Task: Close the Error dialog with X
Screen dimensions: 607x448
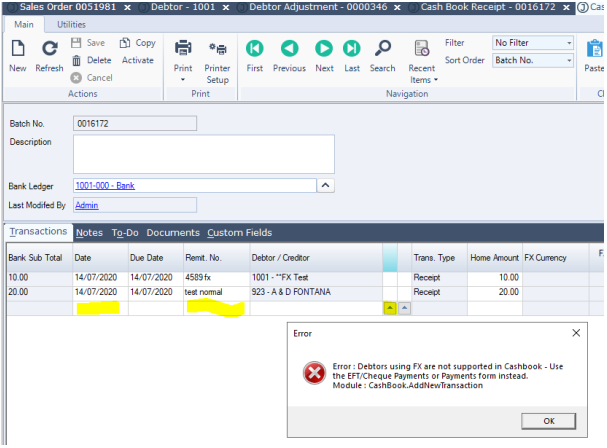Action: tap(576, 333)
